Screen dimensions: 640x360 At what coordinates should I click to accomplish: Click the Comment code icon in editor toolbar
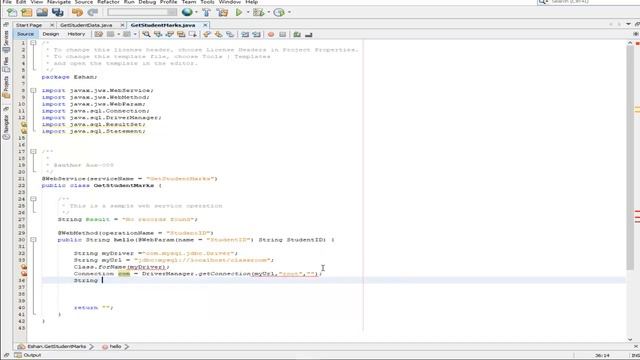pos(297,35)
